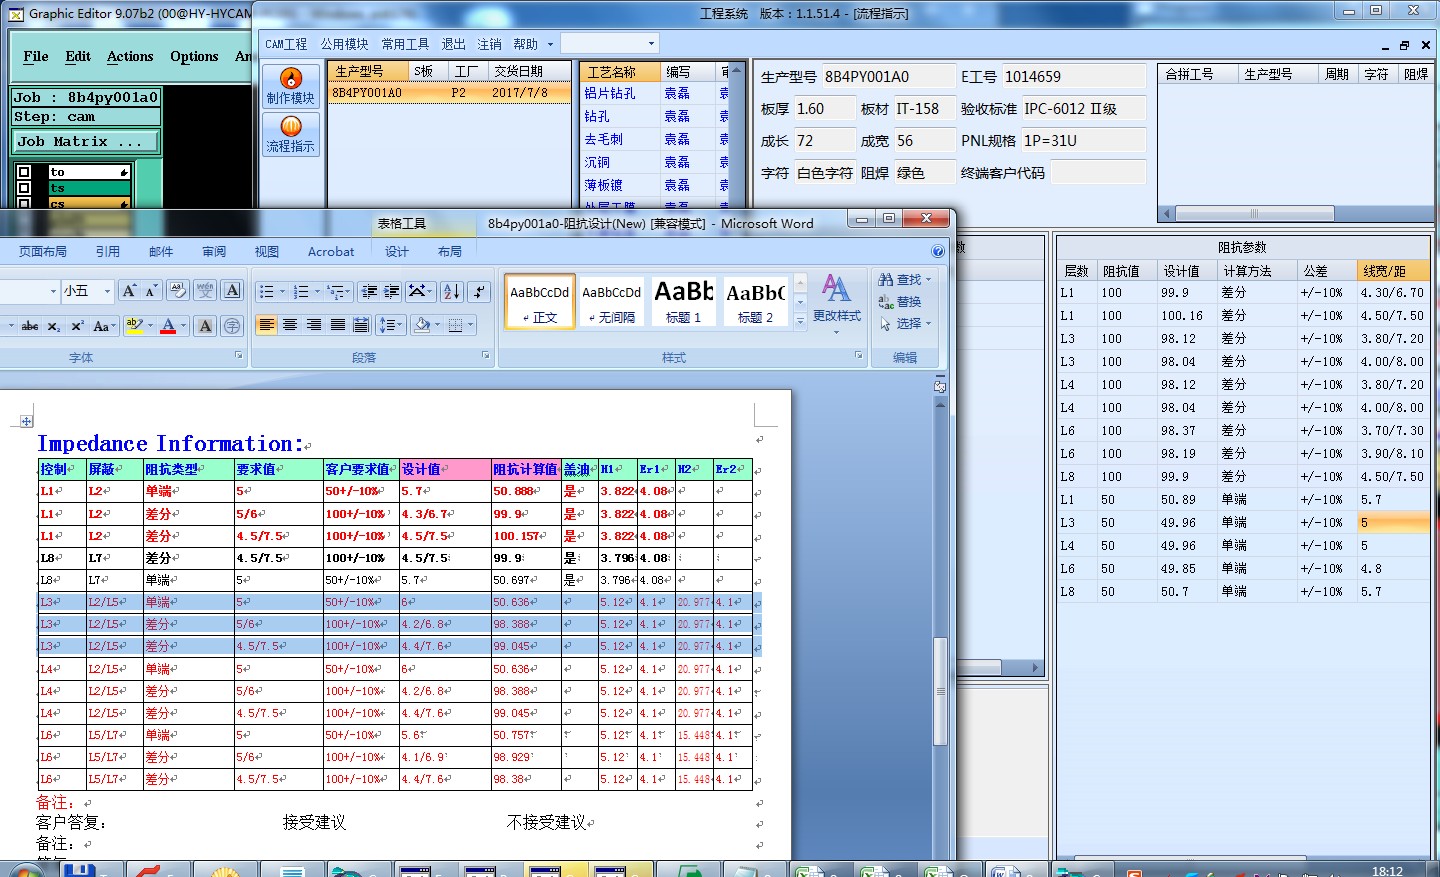Open the 页面布局 ribbon tab
This screenshot has width=1440, height=877.
tap(43, 252)
